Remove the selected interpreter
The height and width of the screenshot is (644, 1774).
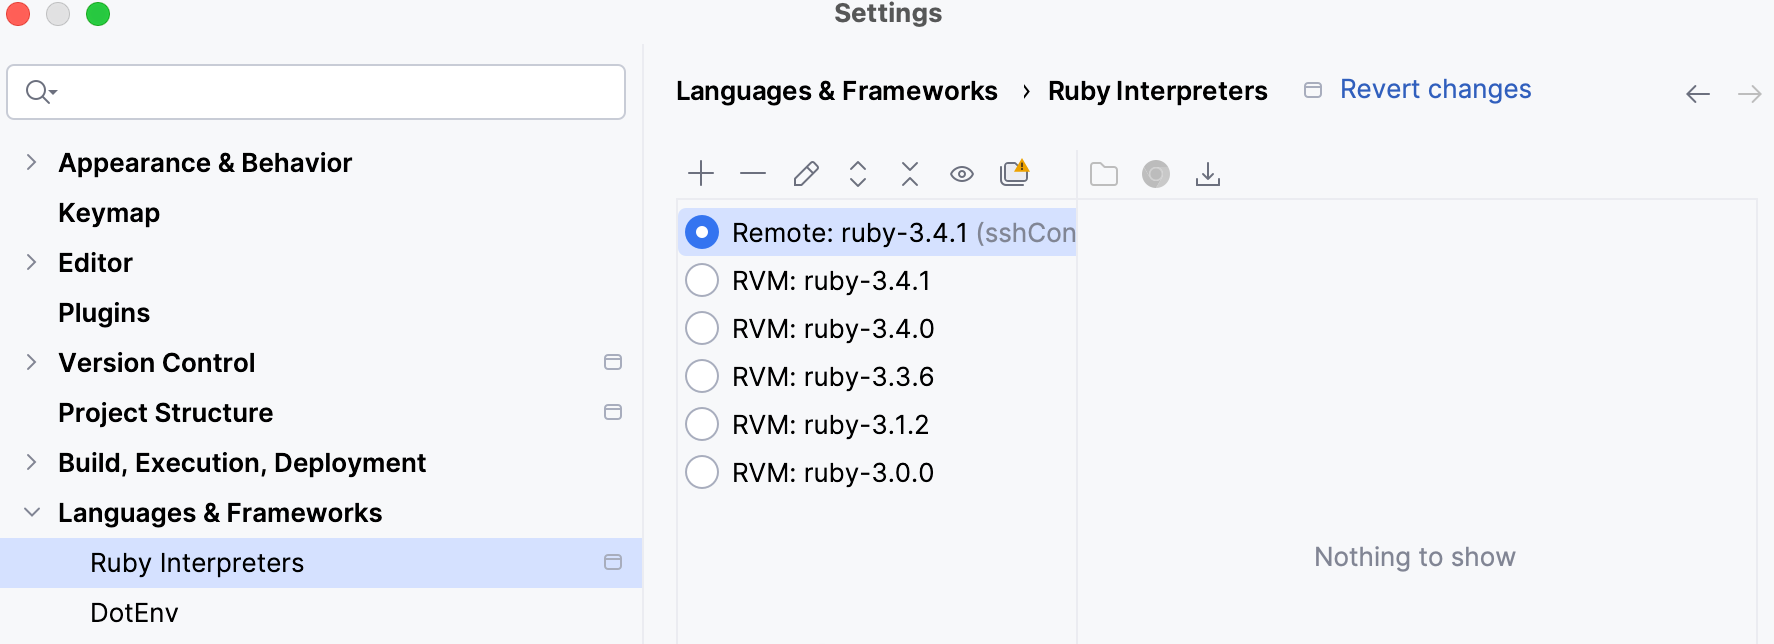click(753, 173)
